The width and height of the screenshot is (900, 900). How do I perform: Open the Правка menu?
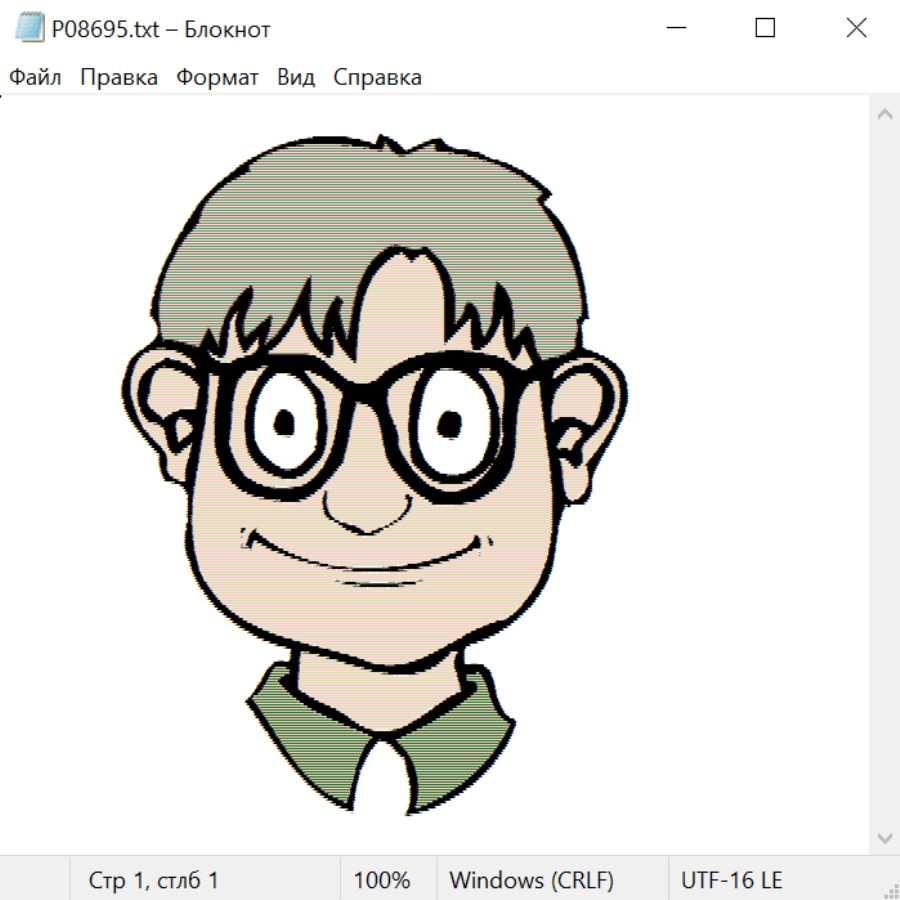pyautogui.click(x=119, y=78)
